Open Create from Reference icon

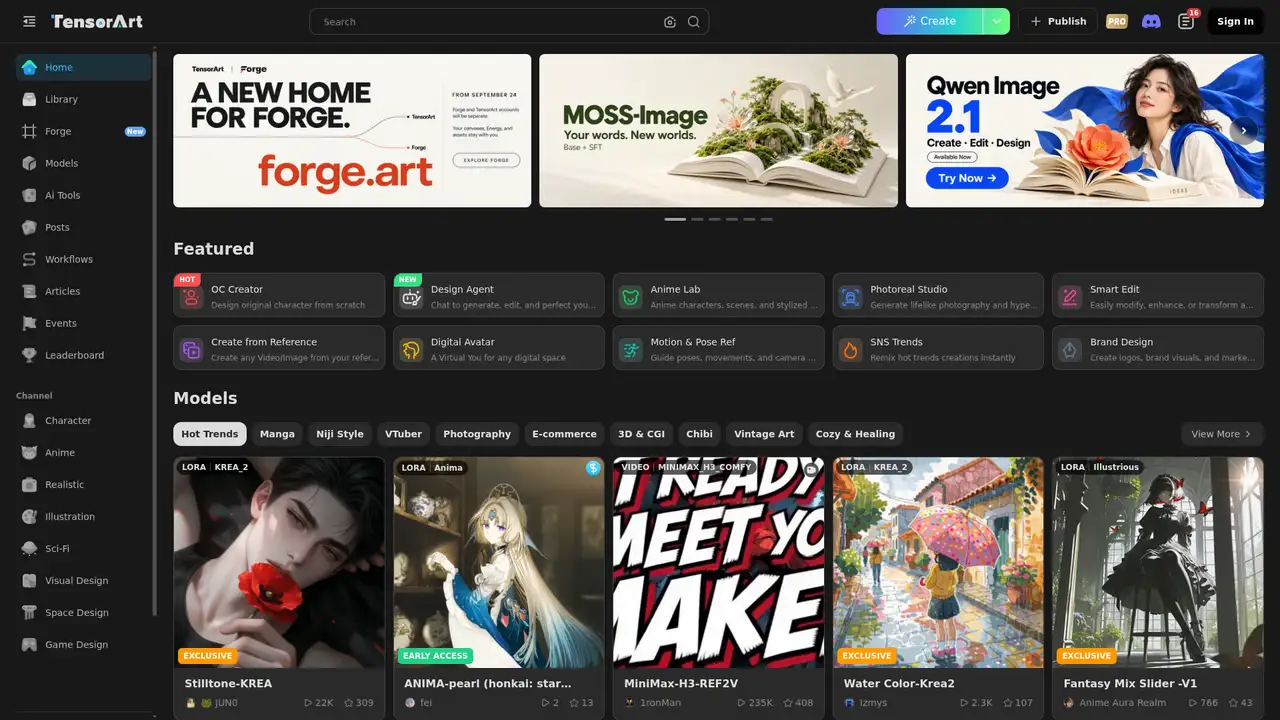[191, 350]
